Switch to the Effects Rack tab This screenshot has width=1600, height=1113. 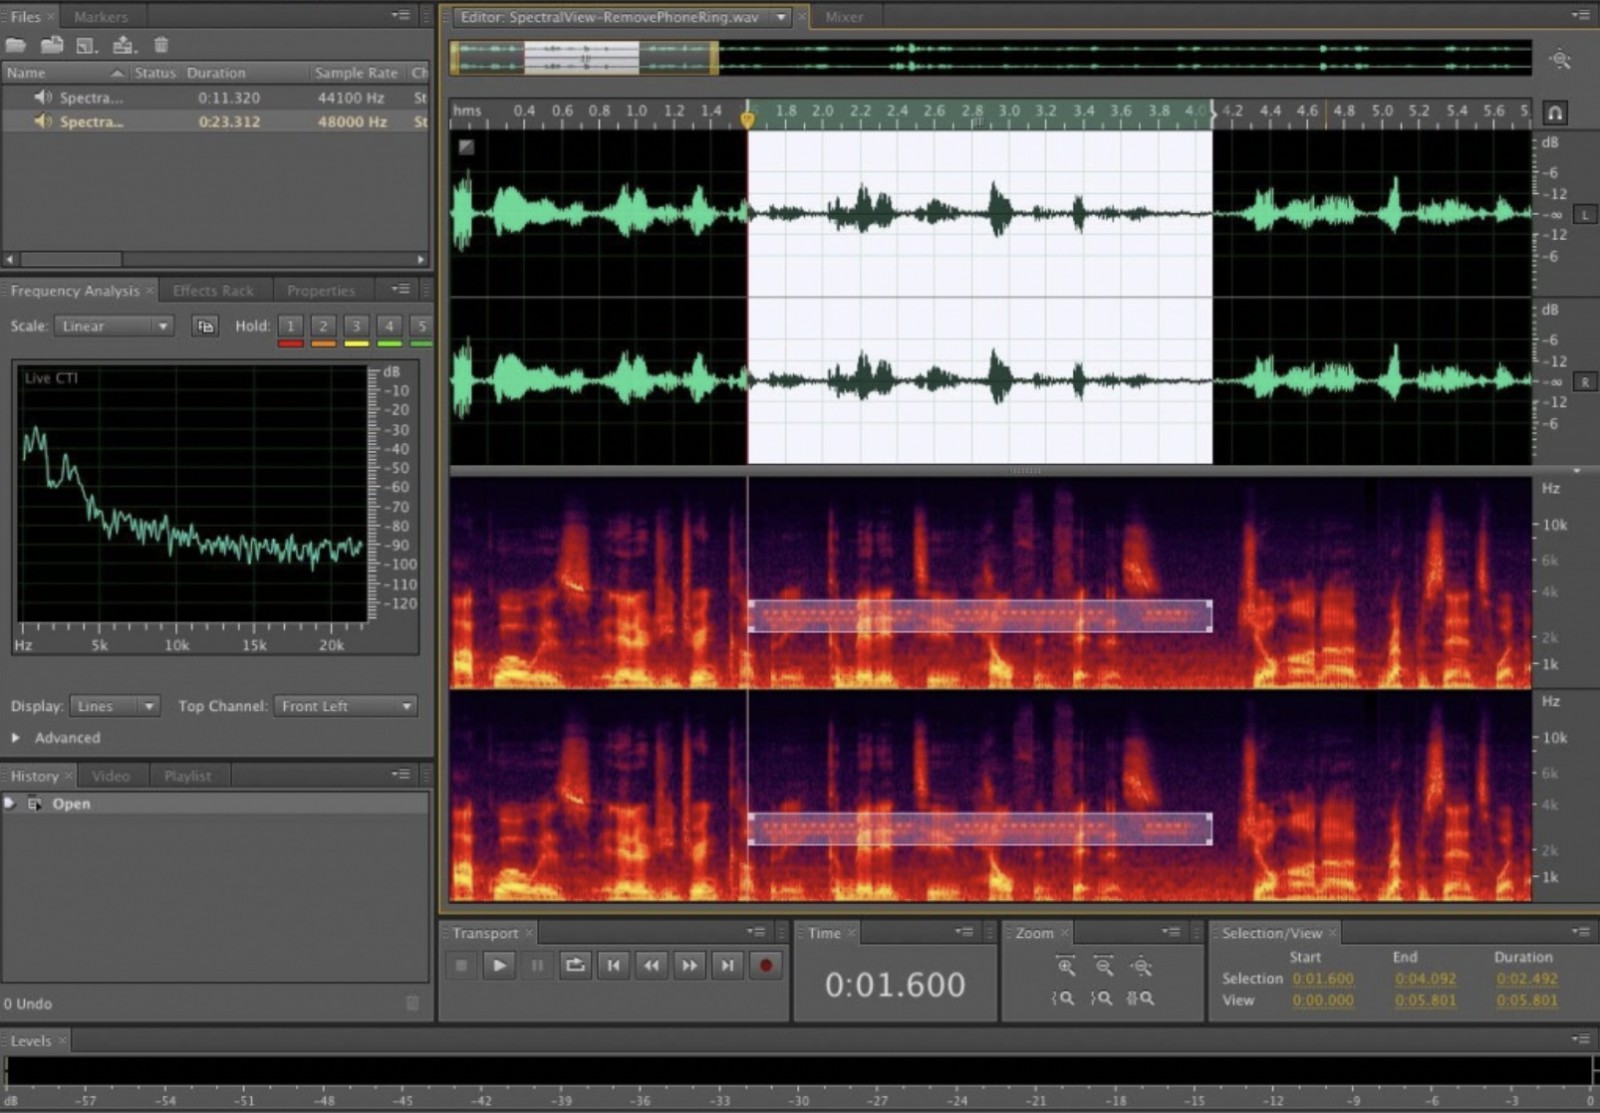[213, 291]
